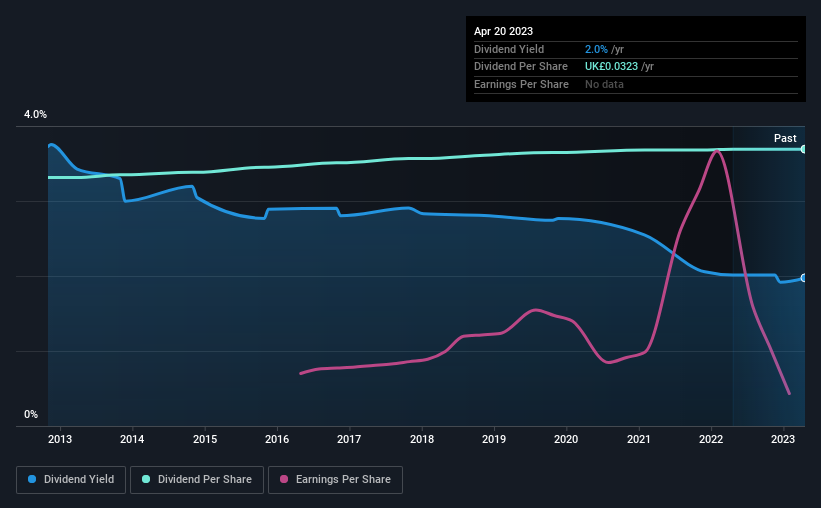Select the teal endpoint marker on Dividend Per Share line

coord(804,149)
